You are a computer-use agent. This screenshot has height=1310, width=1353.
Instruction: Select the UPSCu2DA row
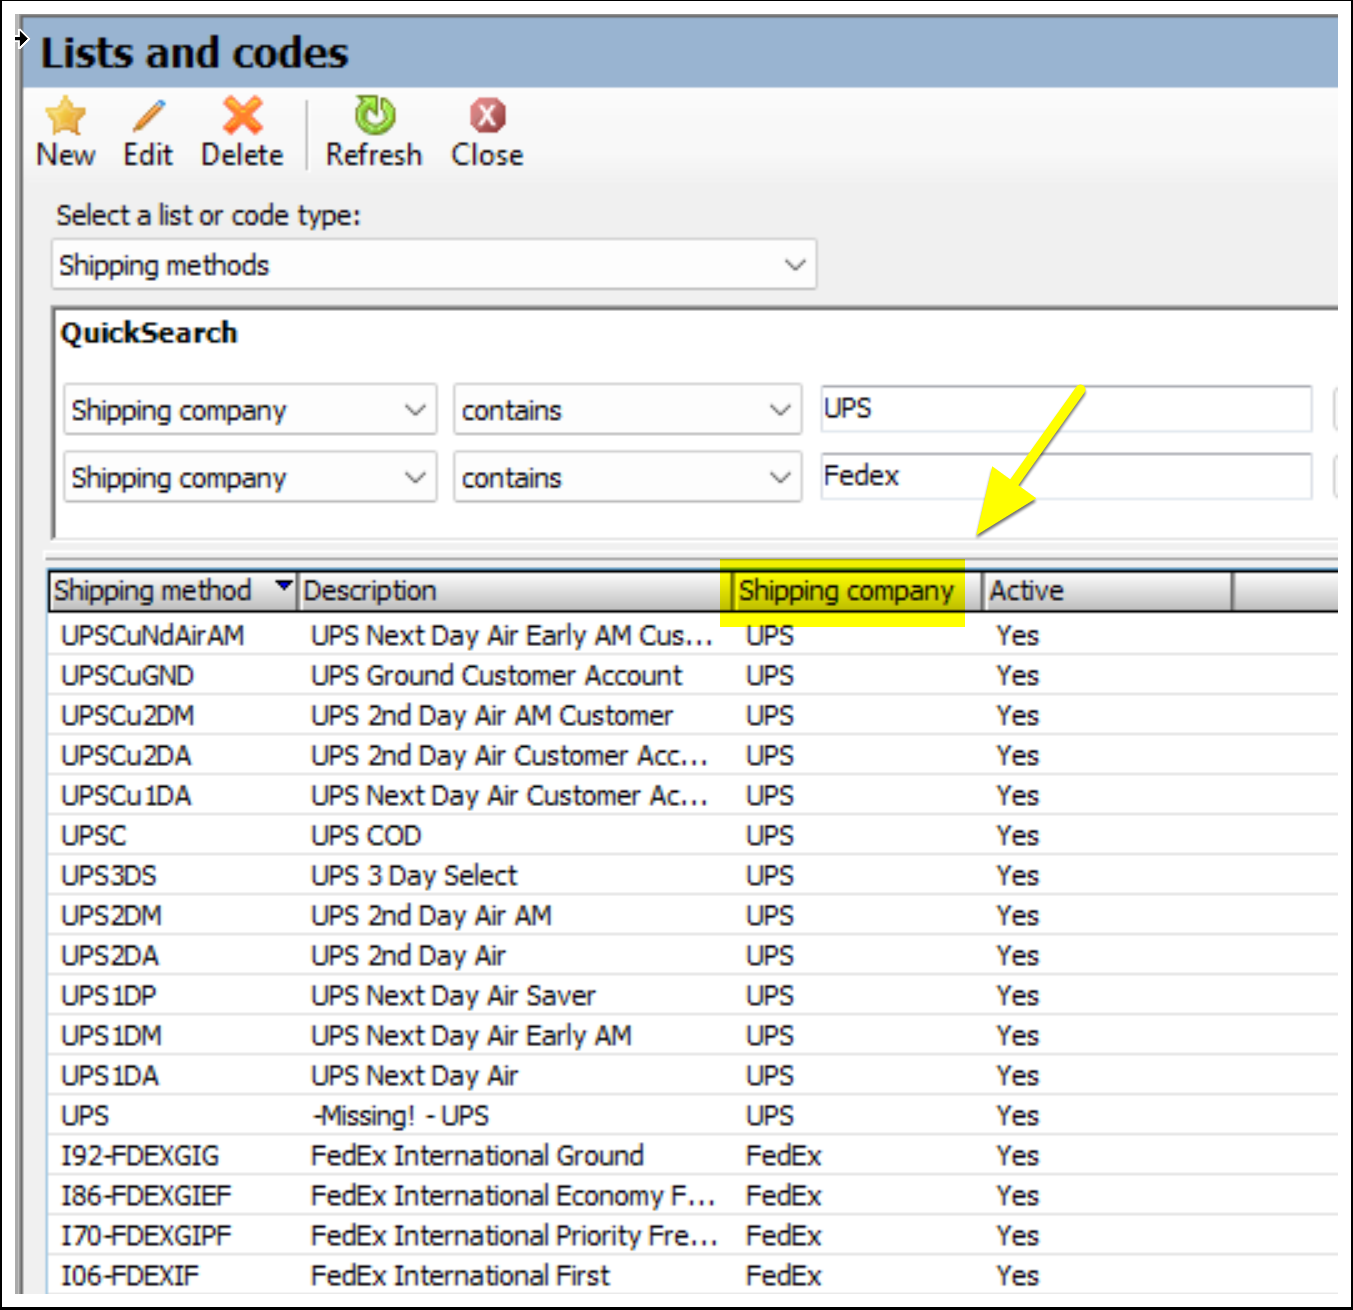point(692,755)
